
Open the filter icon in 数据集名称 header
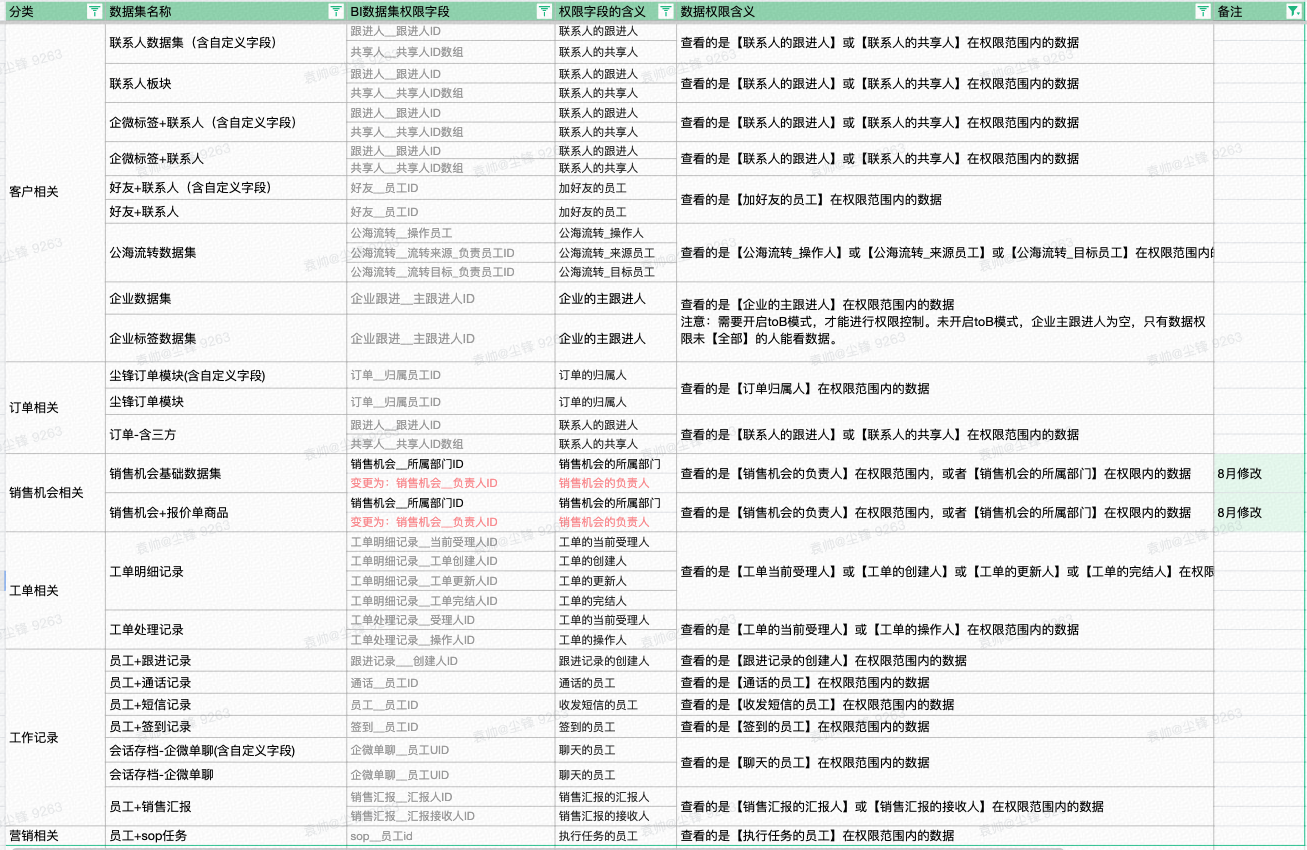pos(335,11)
